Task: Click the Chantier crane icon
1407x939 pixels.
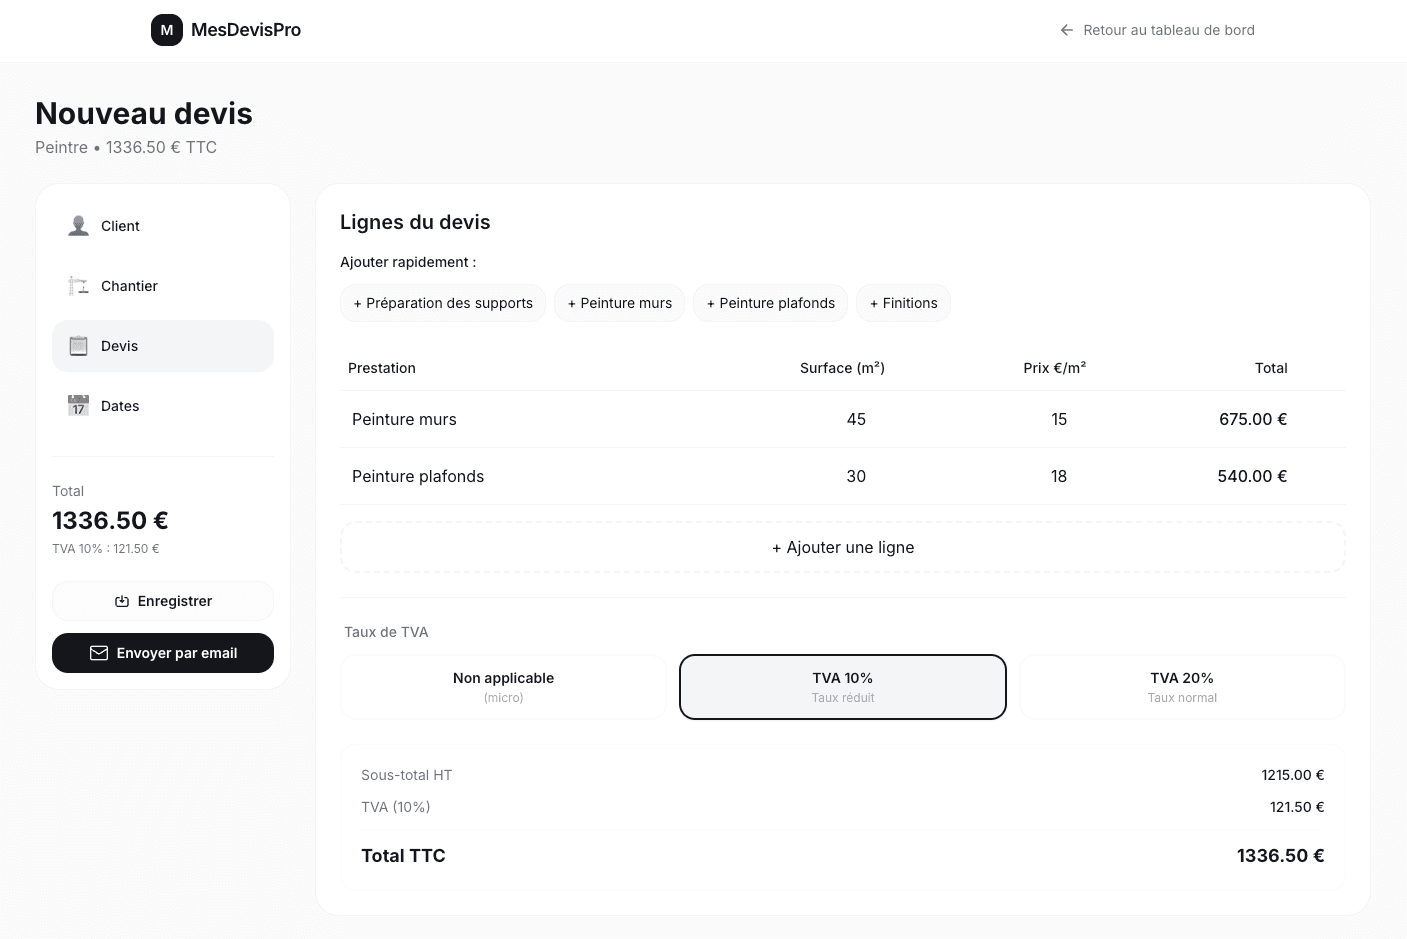Action: coord(78,285)
